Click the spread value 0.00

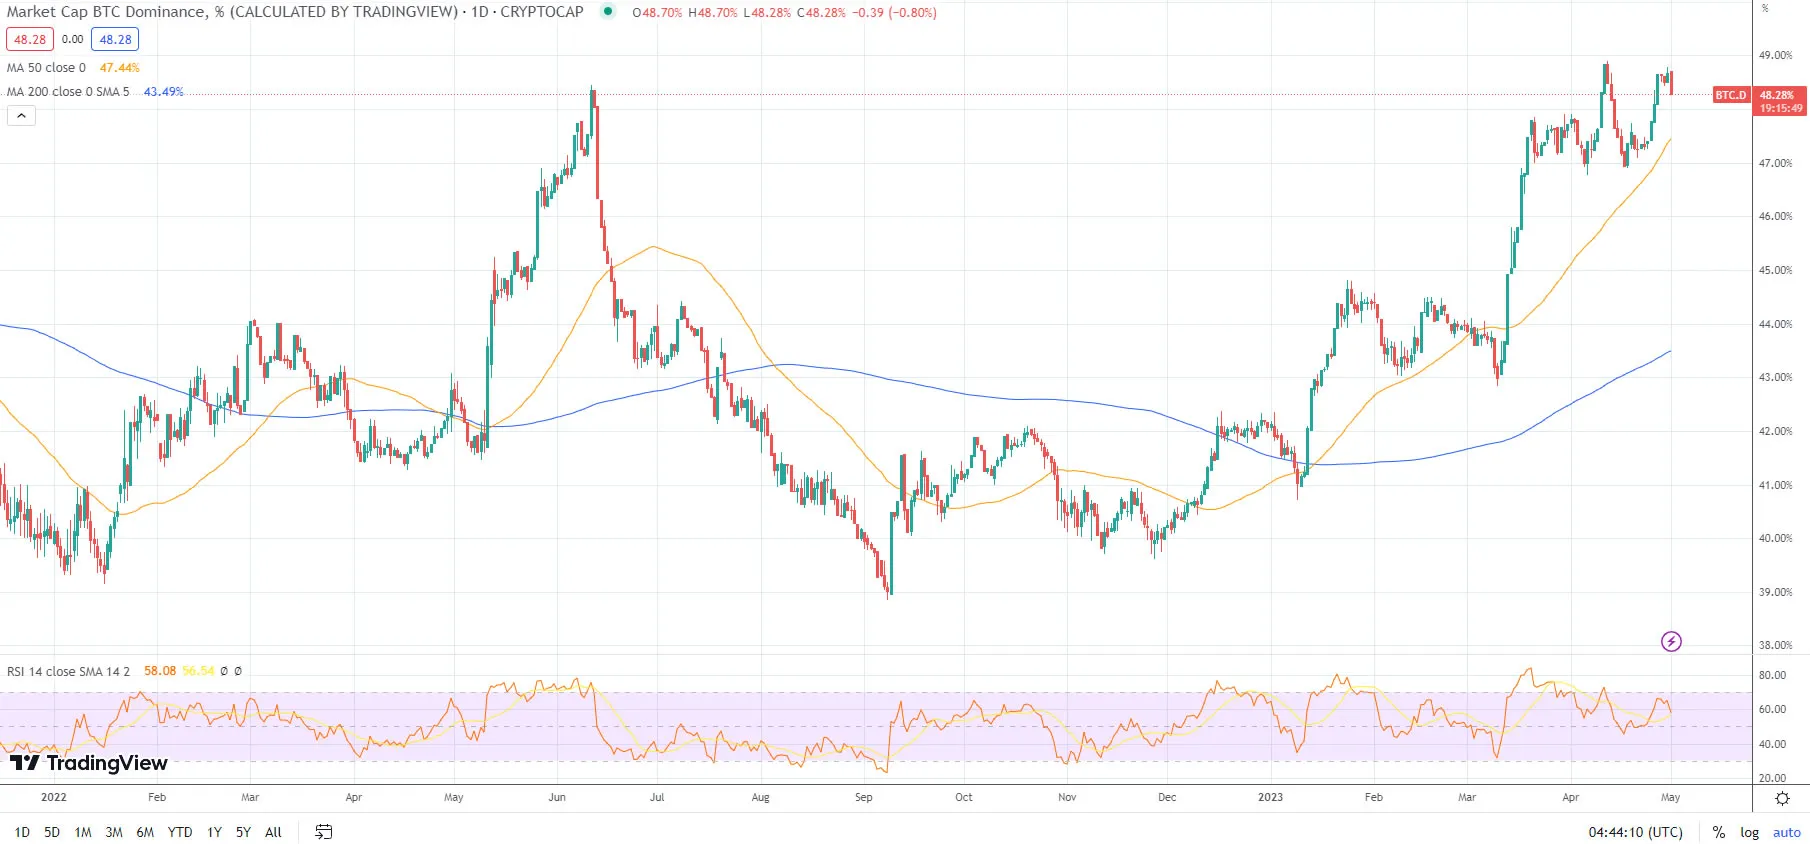pos(73,40)
